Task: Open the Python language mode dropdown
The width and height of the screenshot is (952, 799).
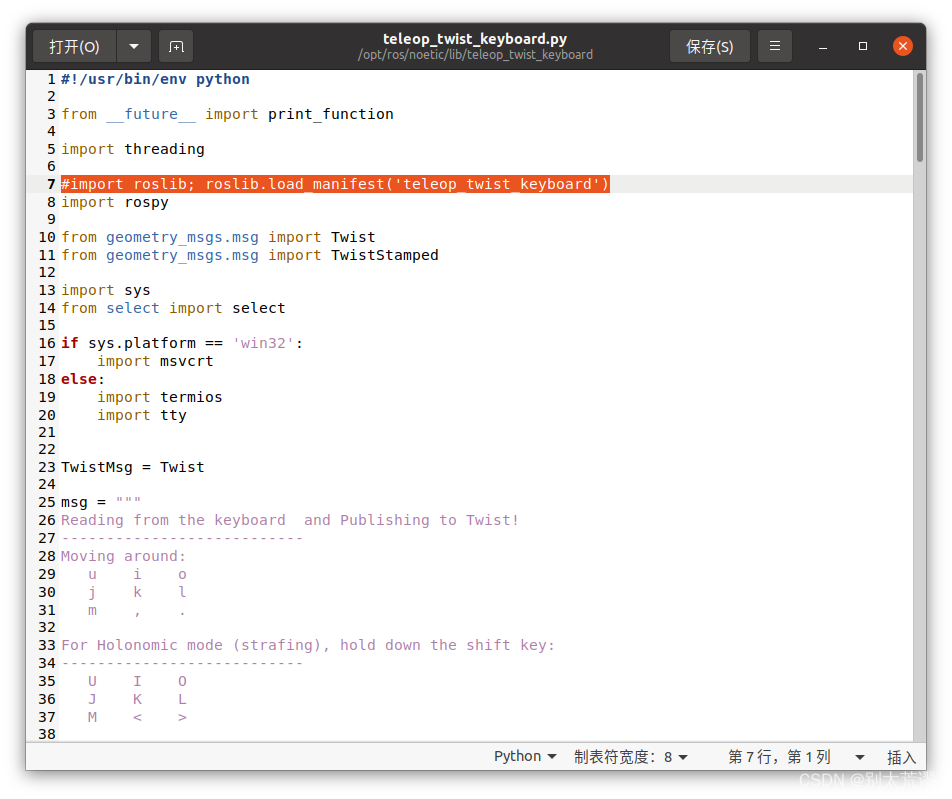Action: pyautogui.click(x=524, y=756)
